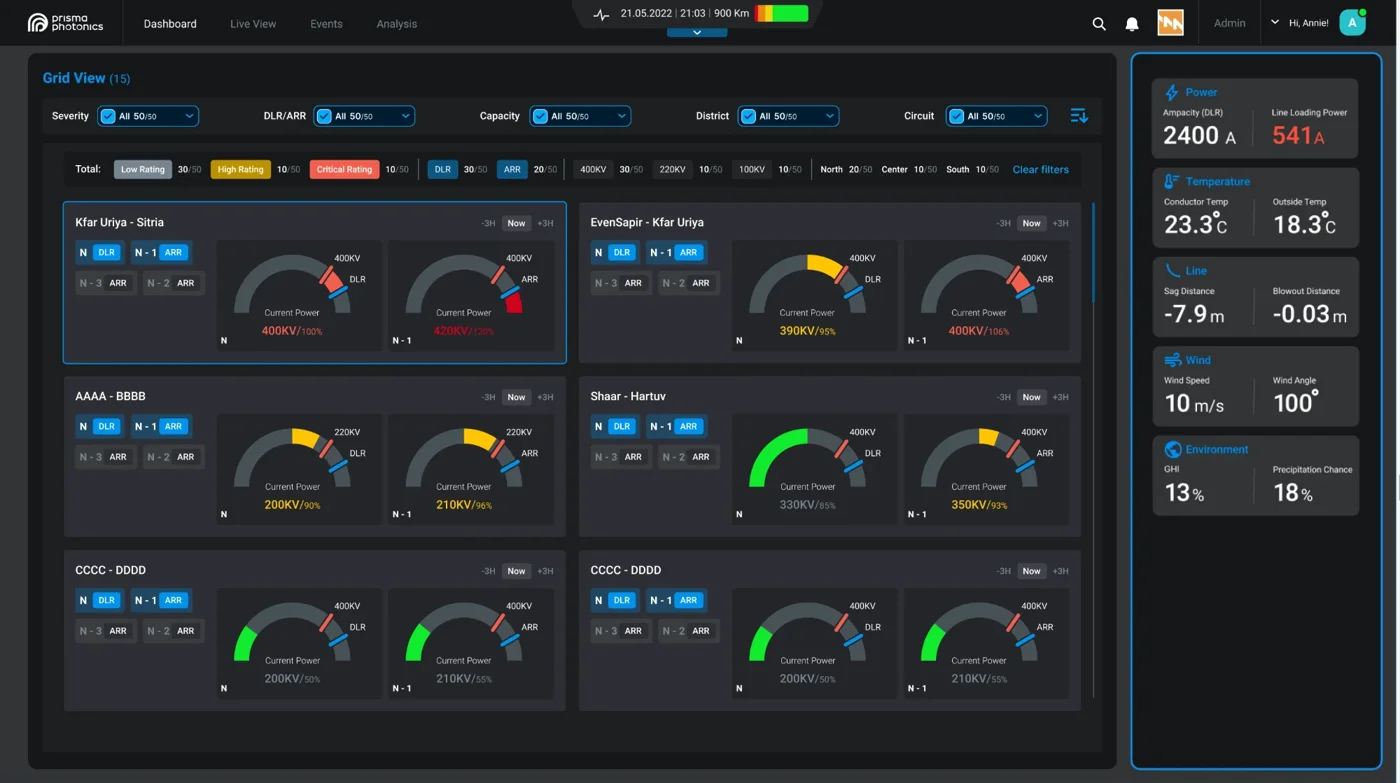Expand the Capacity dropdown arrow
Image resolution: width=1400 pixels, height=783 pixels.
[x=621, y=116]
